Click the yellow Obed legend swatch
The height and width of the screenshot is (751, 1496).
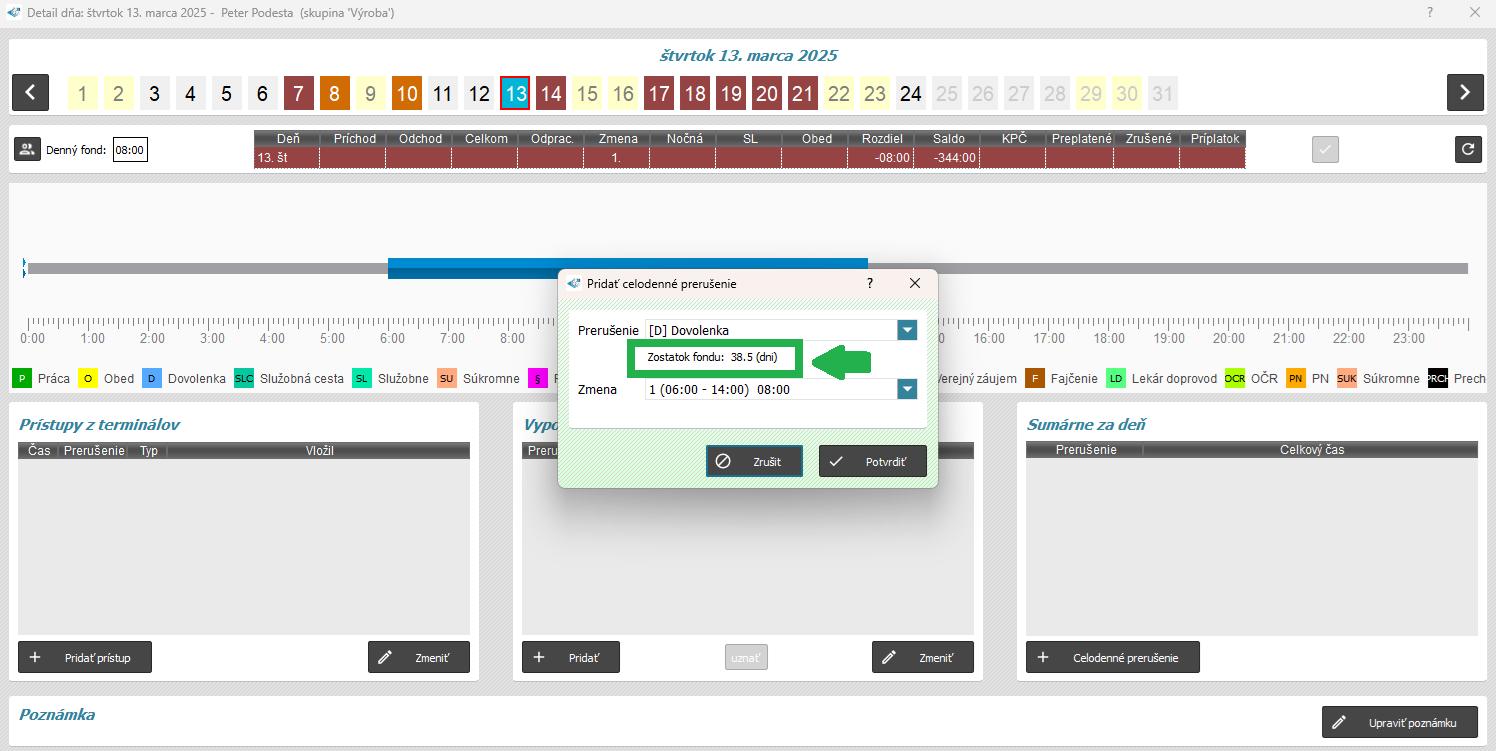(x=88, y=378)
